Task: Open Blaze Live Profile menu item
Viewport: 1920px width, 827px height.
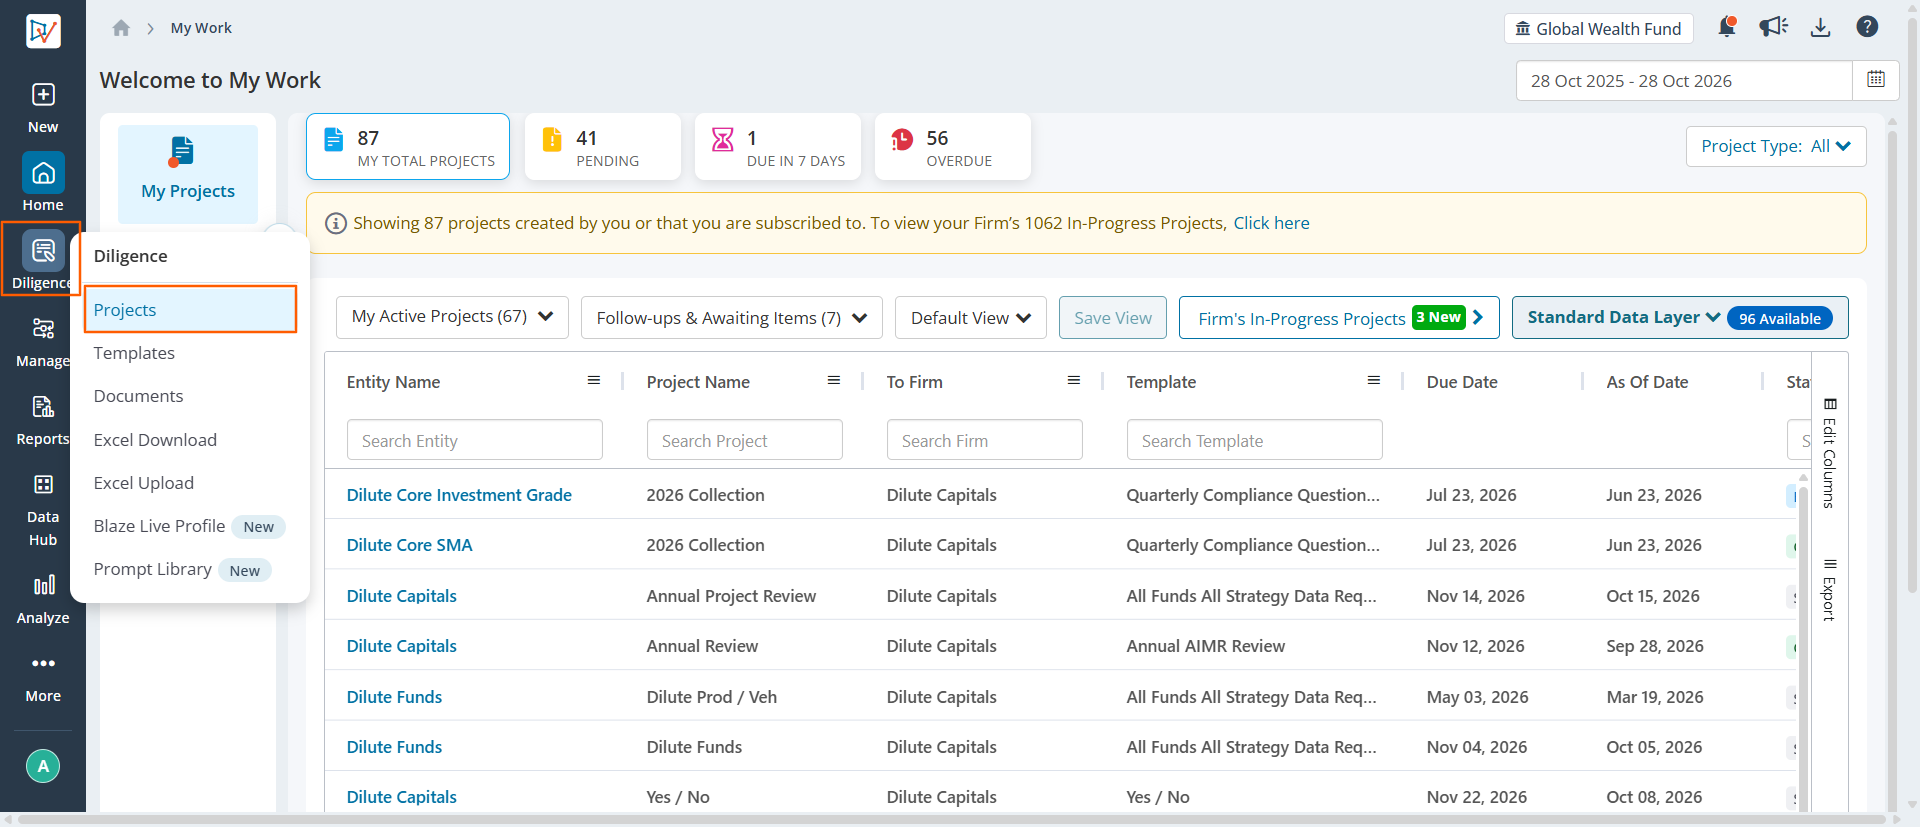Action: point(159,526)
